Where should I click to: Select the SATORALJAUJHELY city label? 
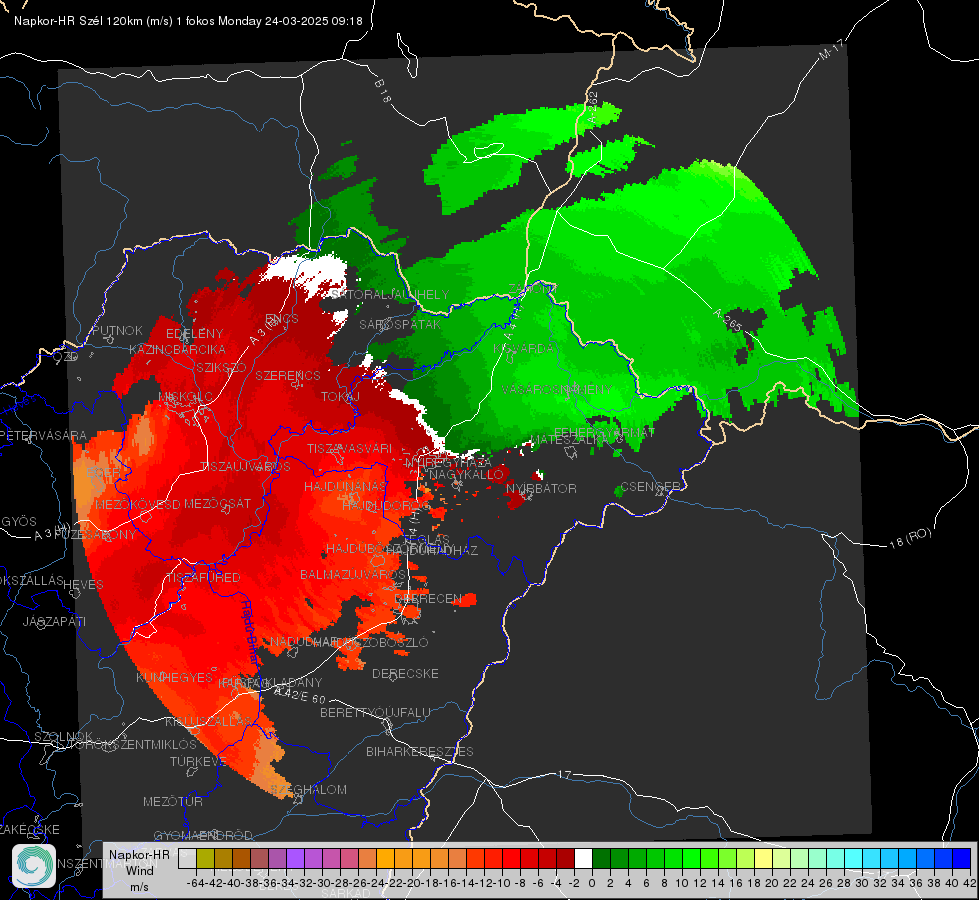[390, 294]
